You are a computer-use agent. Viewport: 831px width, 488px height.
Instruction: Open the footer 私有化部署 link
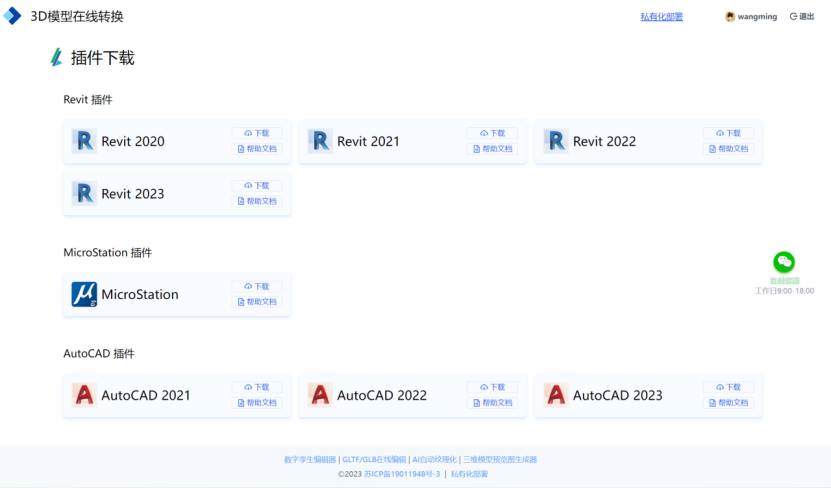(x=469, y=474)
